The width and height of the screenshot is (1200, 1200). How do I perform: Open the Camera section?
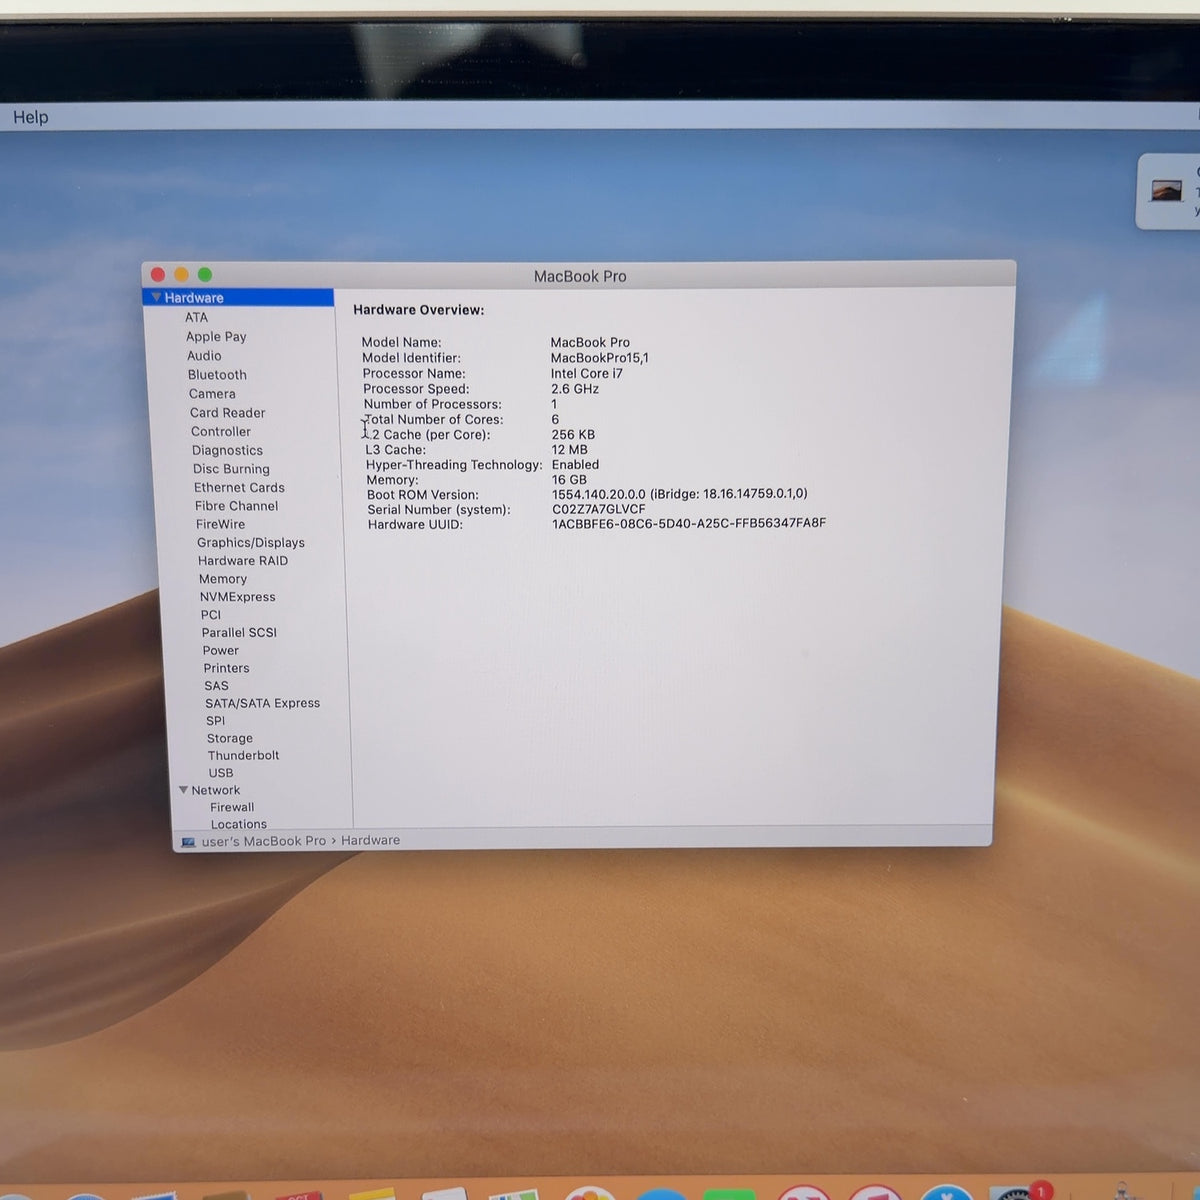[x=212, y=394]
